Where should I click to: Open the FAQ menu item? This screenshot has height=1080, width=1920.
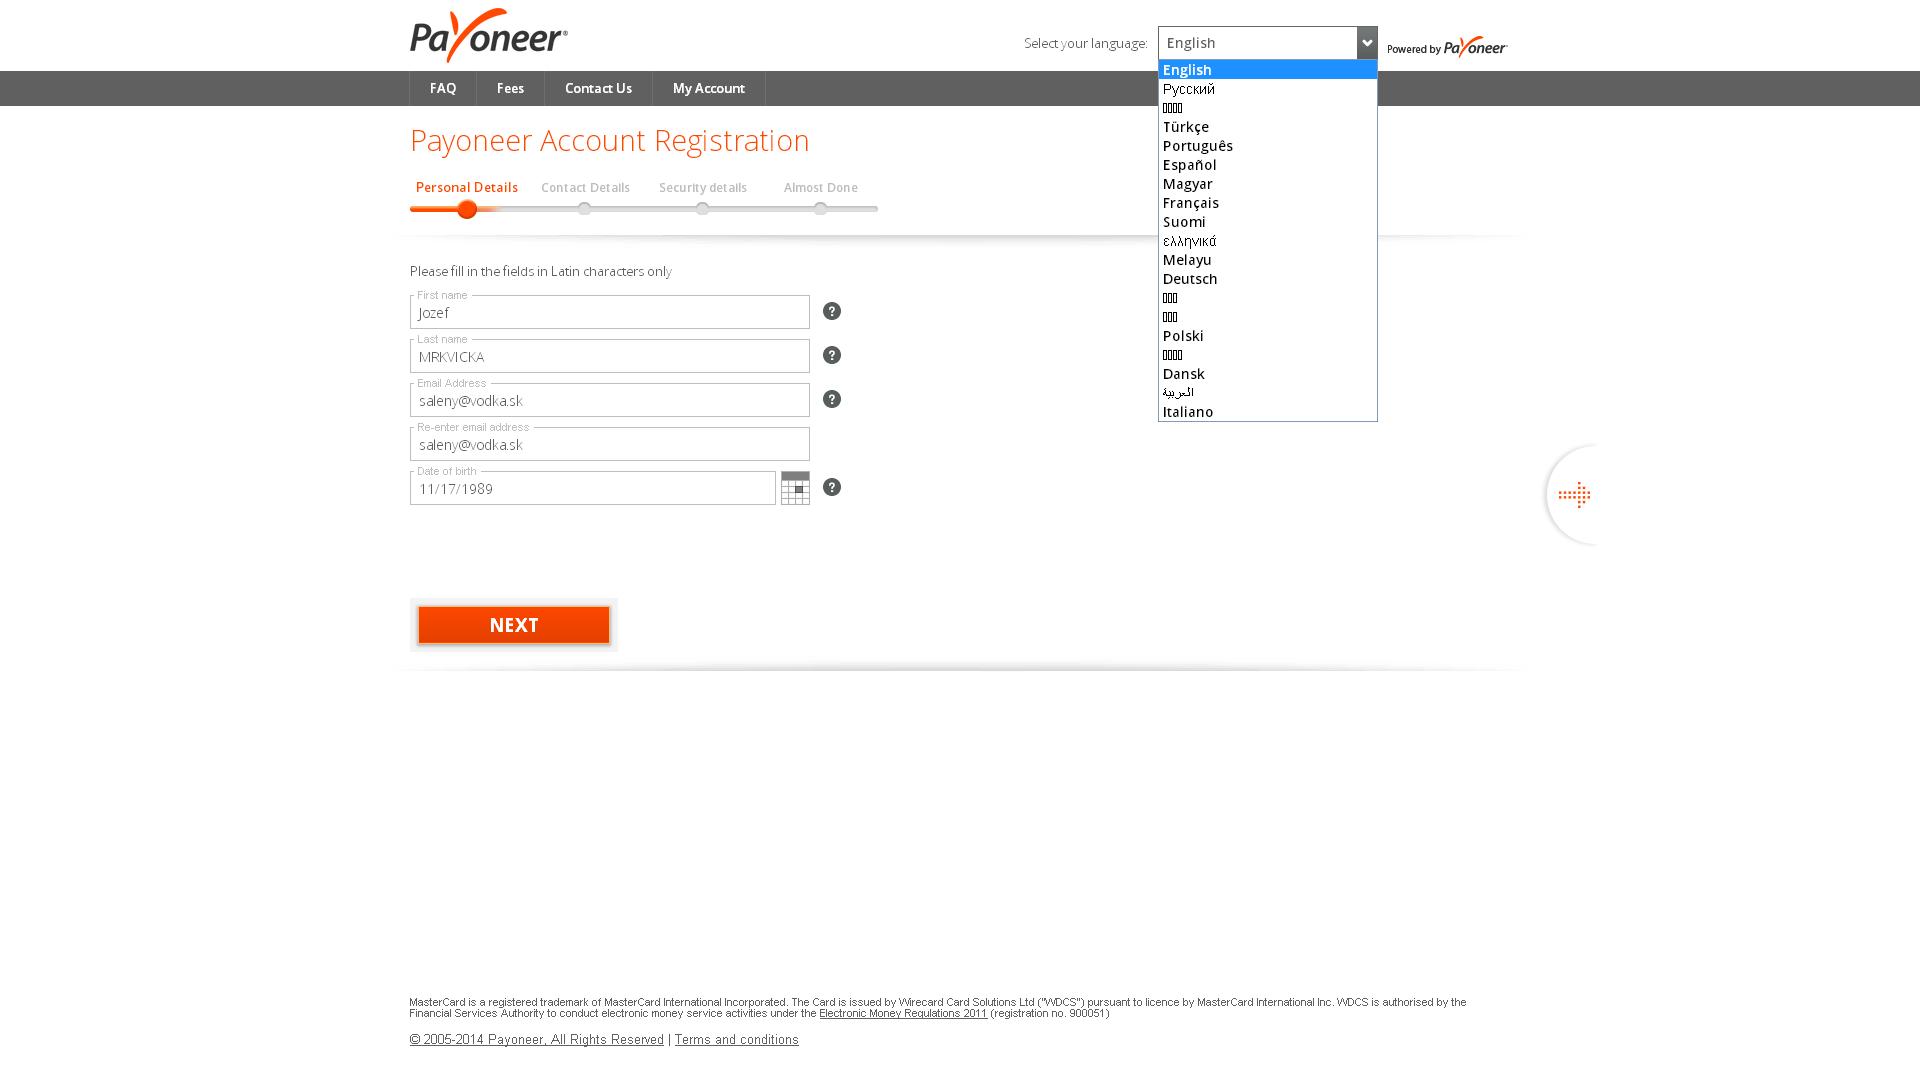point(443,88)
